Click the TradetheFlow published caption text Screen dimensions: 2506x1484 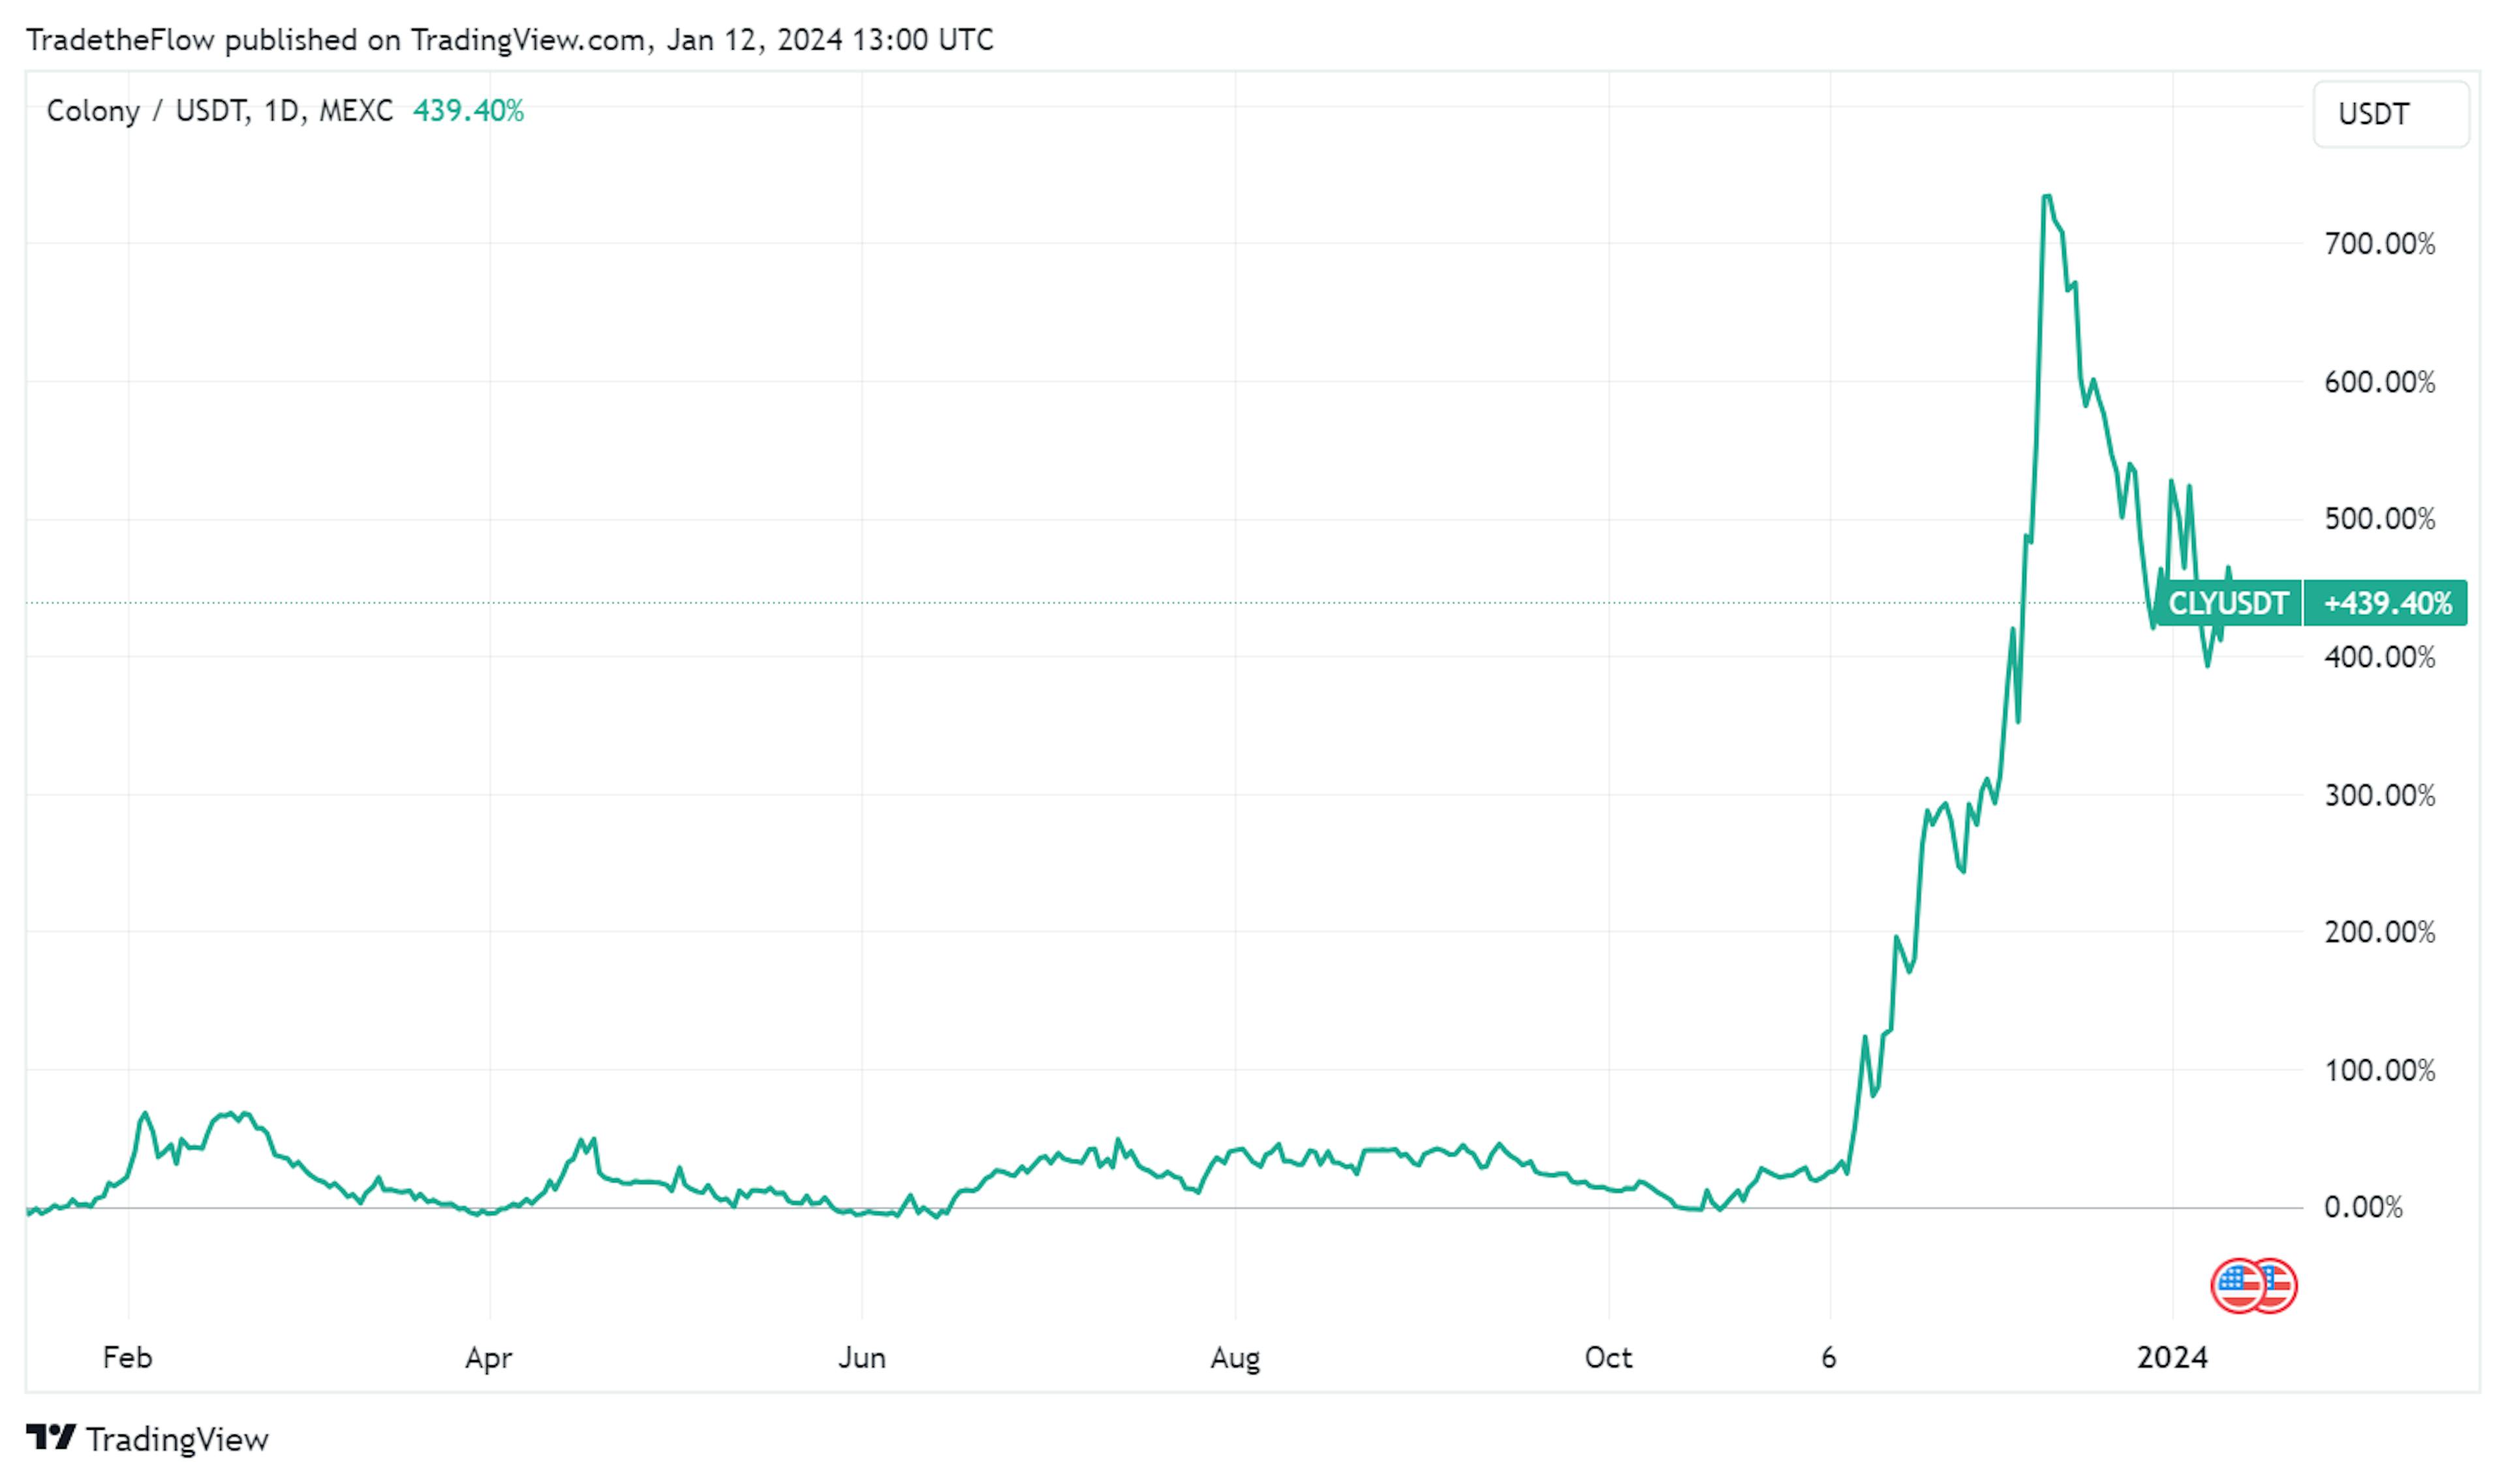510,40
